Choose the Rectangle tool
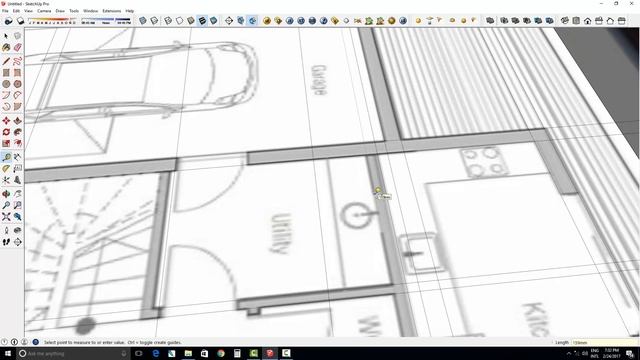 6,73
